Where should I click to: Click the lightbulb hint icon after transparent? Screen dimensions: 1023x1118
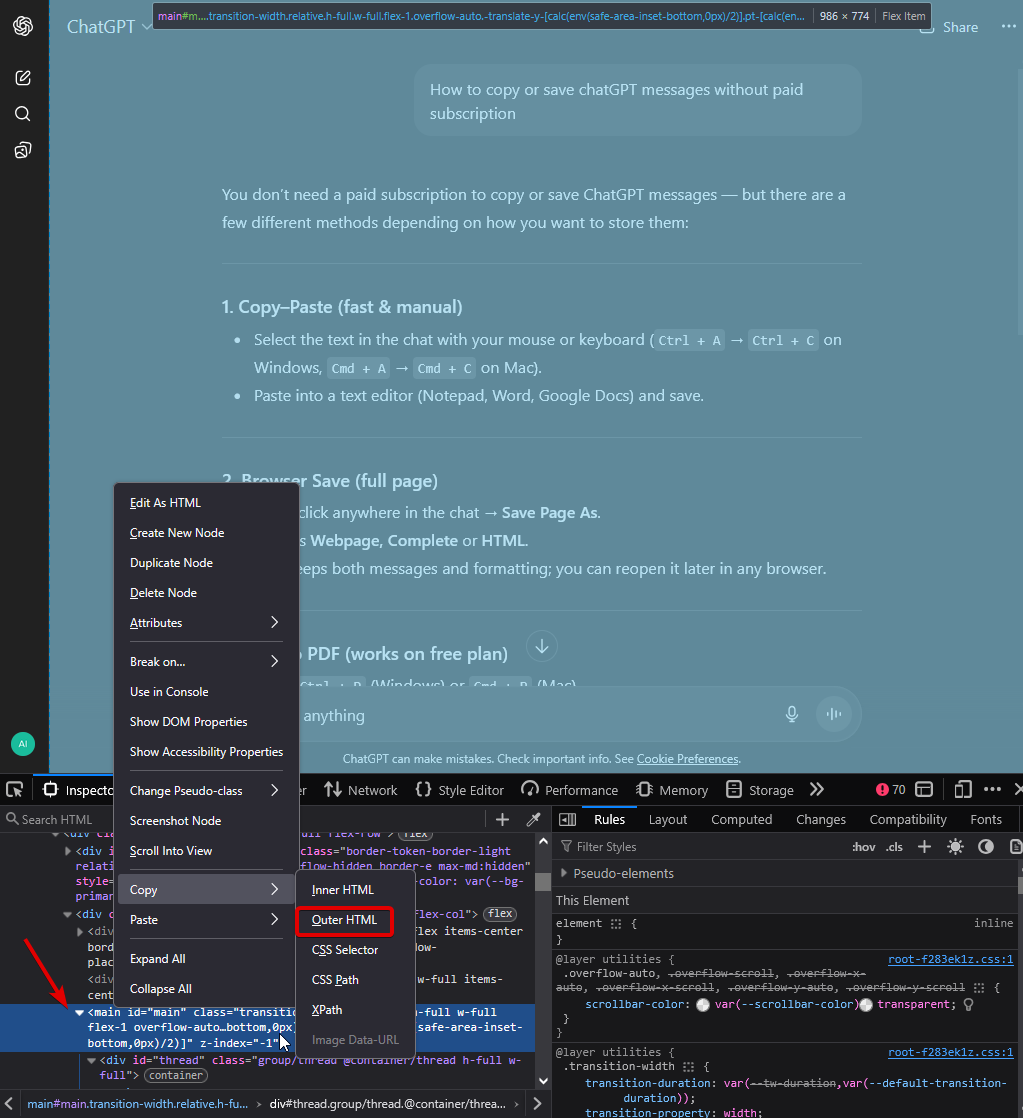[x=968, y=1004]
